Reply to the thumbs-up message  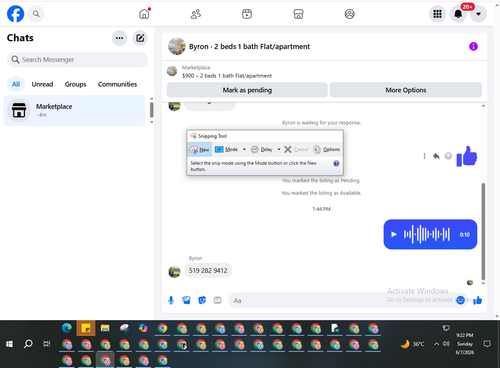[436, 156]
